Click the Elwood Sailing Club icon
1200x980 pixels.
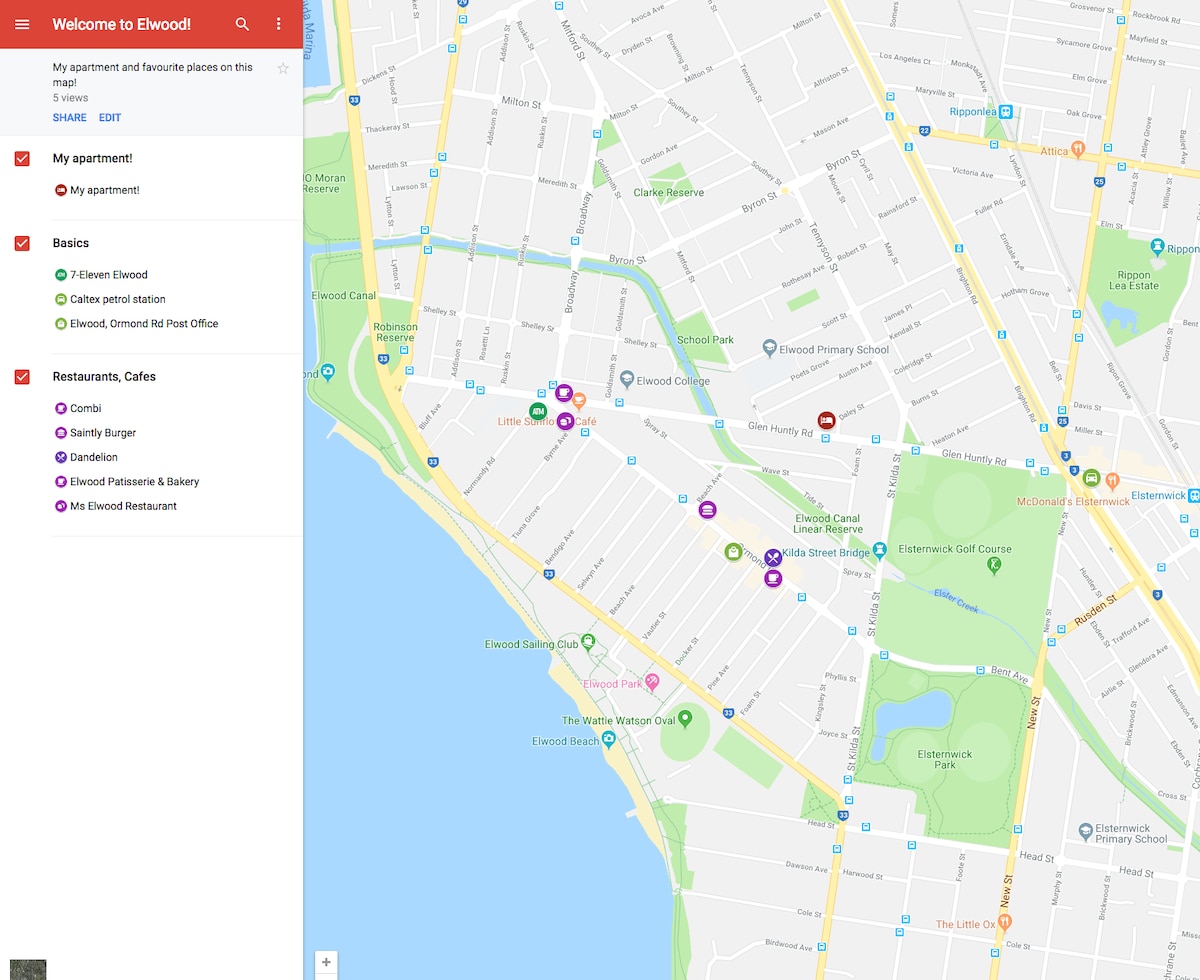click(x=588, y=642)
